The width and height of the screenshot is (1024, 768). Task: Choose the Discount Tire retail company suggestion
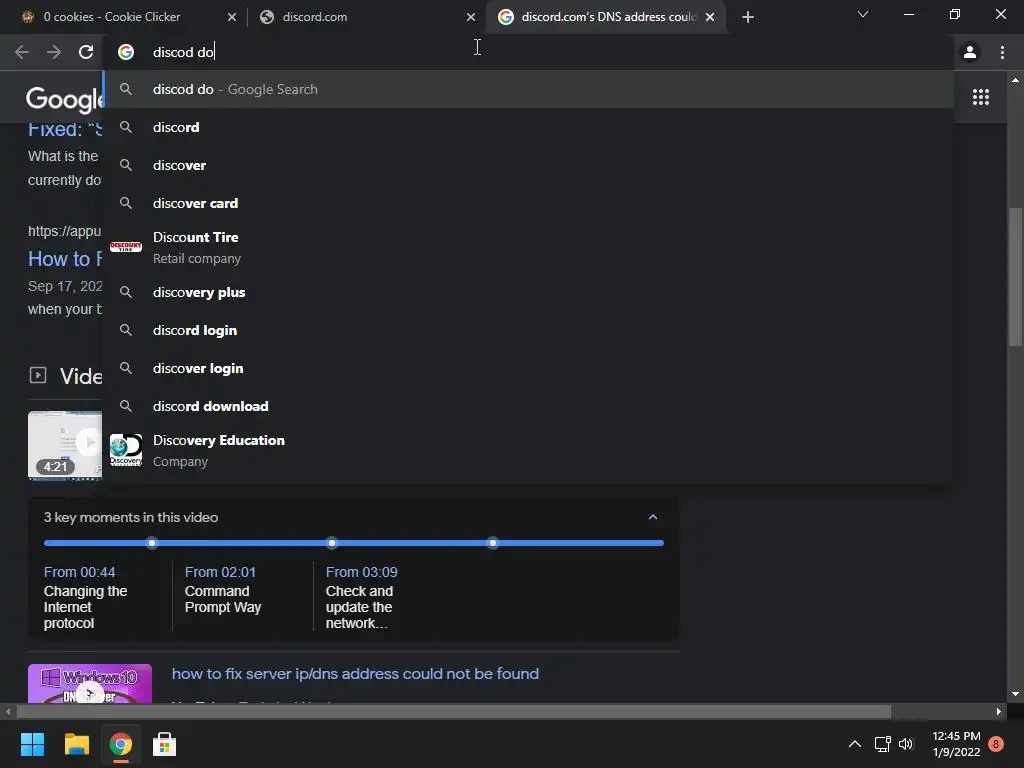(528, 248)
